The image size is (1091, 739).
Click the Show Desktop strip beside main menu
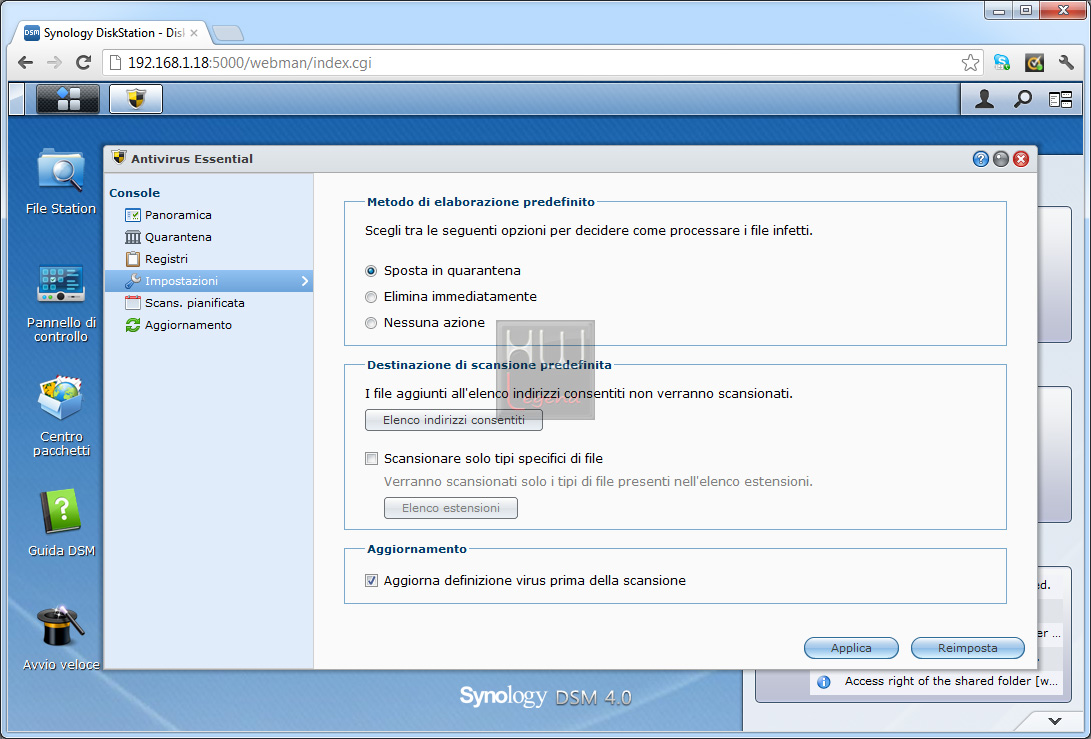[17, 99]
